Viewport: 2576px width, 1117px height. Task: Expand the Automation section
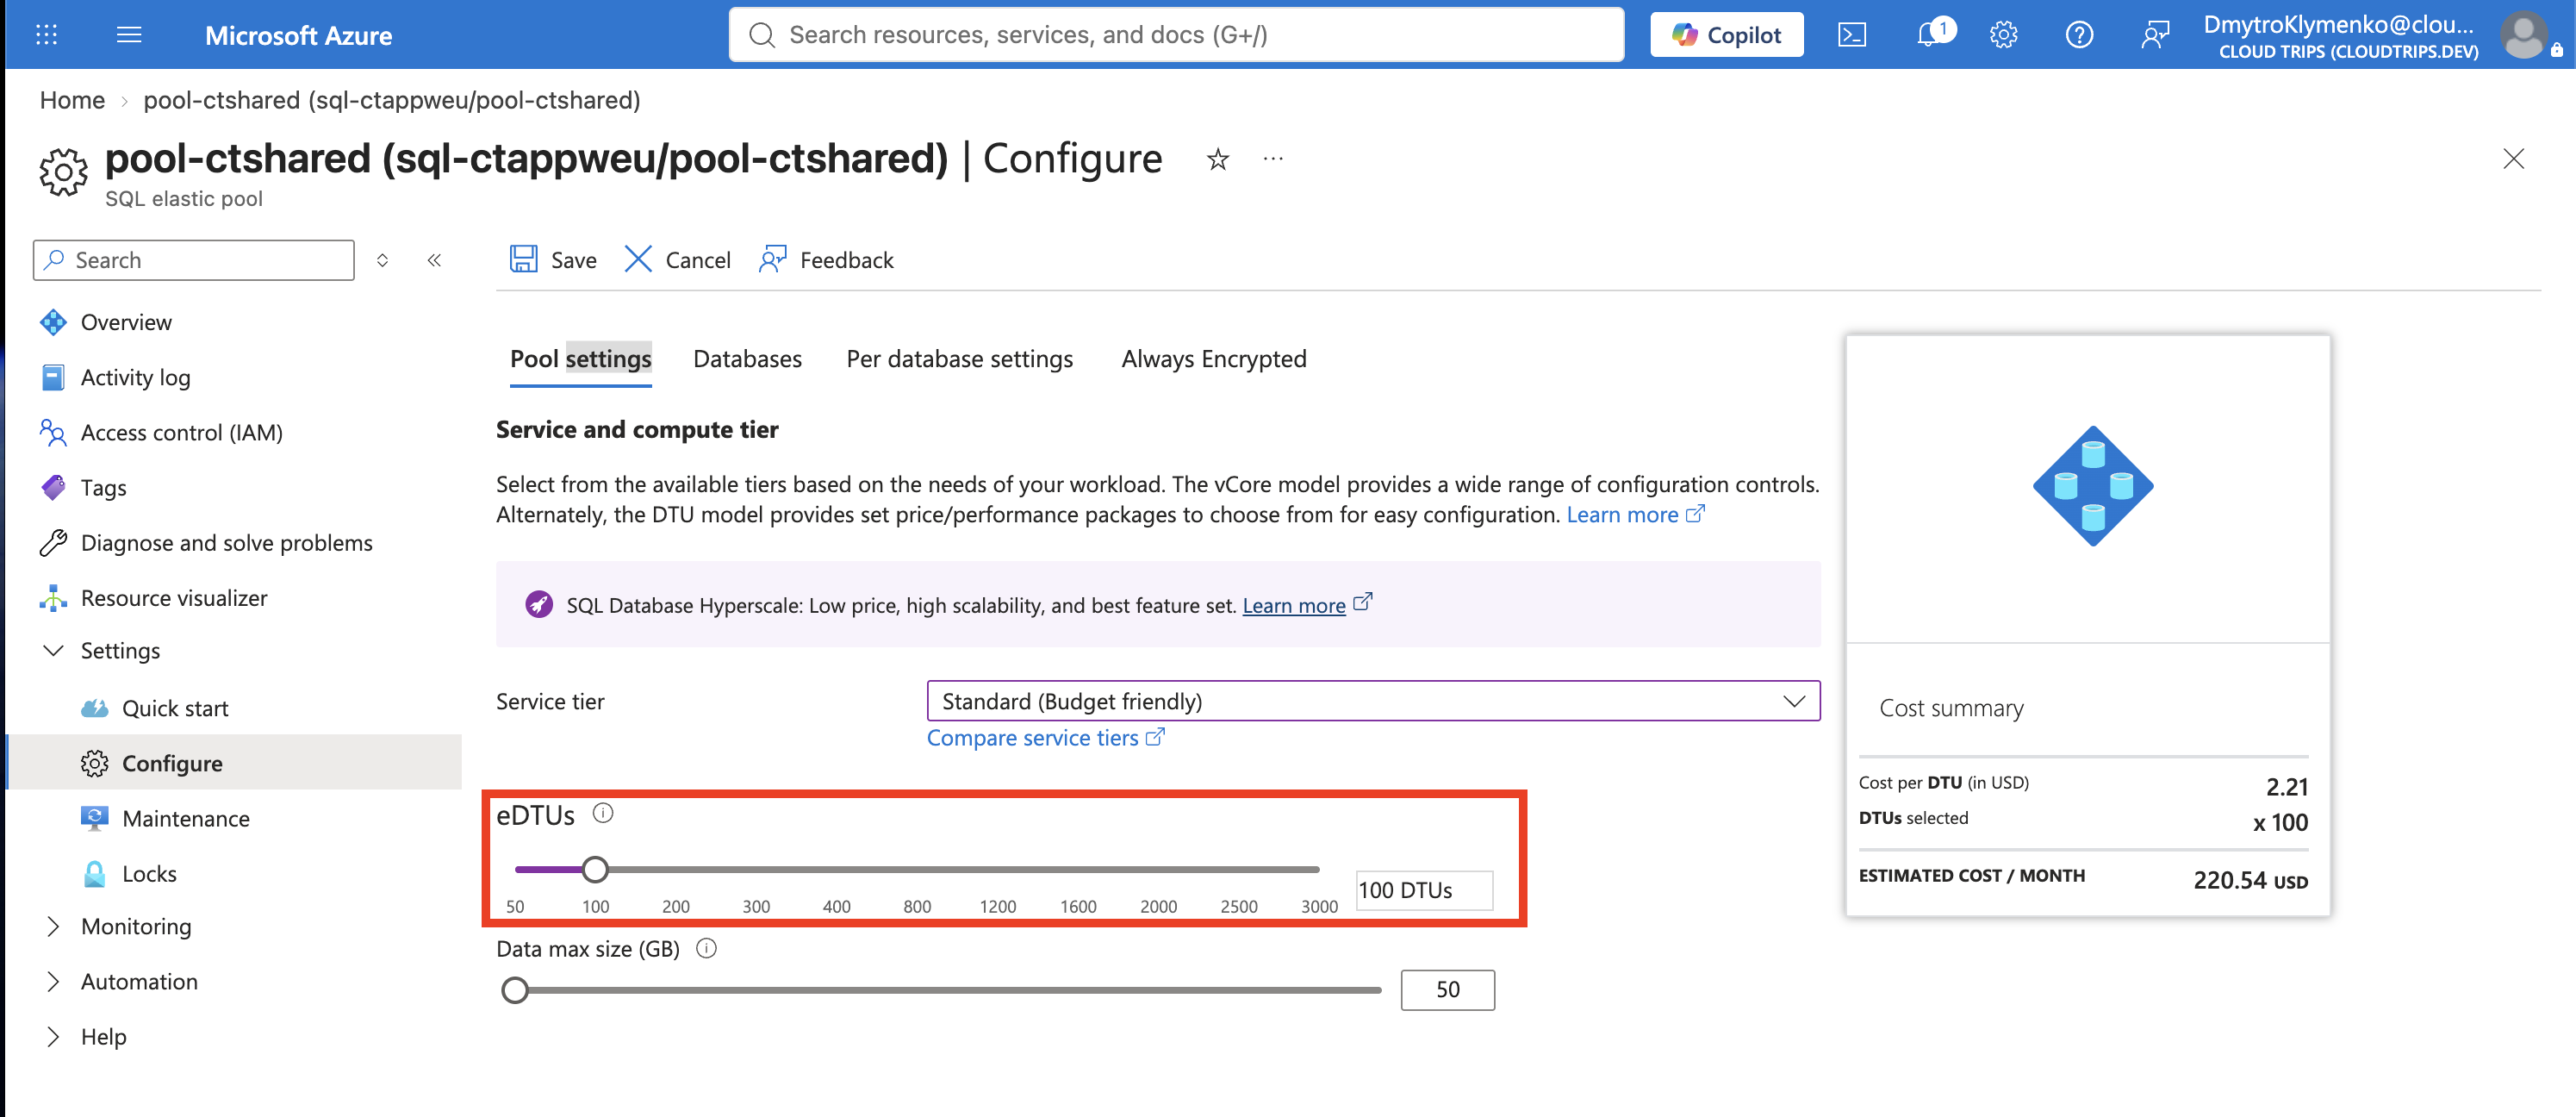pyautogui.click(x=53, y=981)
